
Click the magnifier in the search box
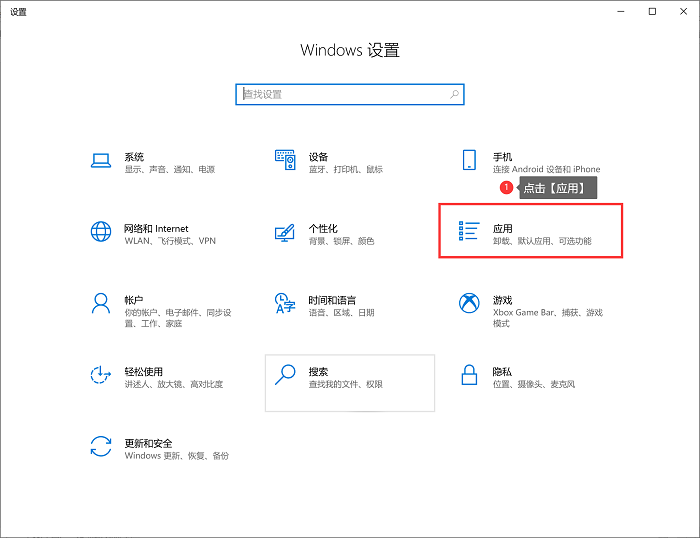click(455, 94)
